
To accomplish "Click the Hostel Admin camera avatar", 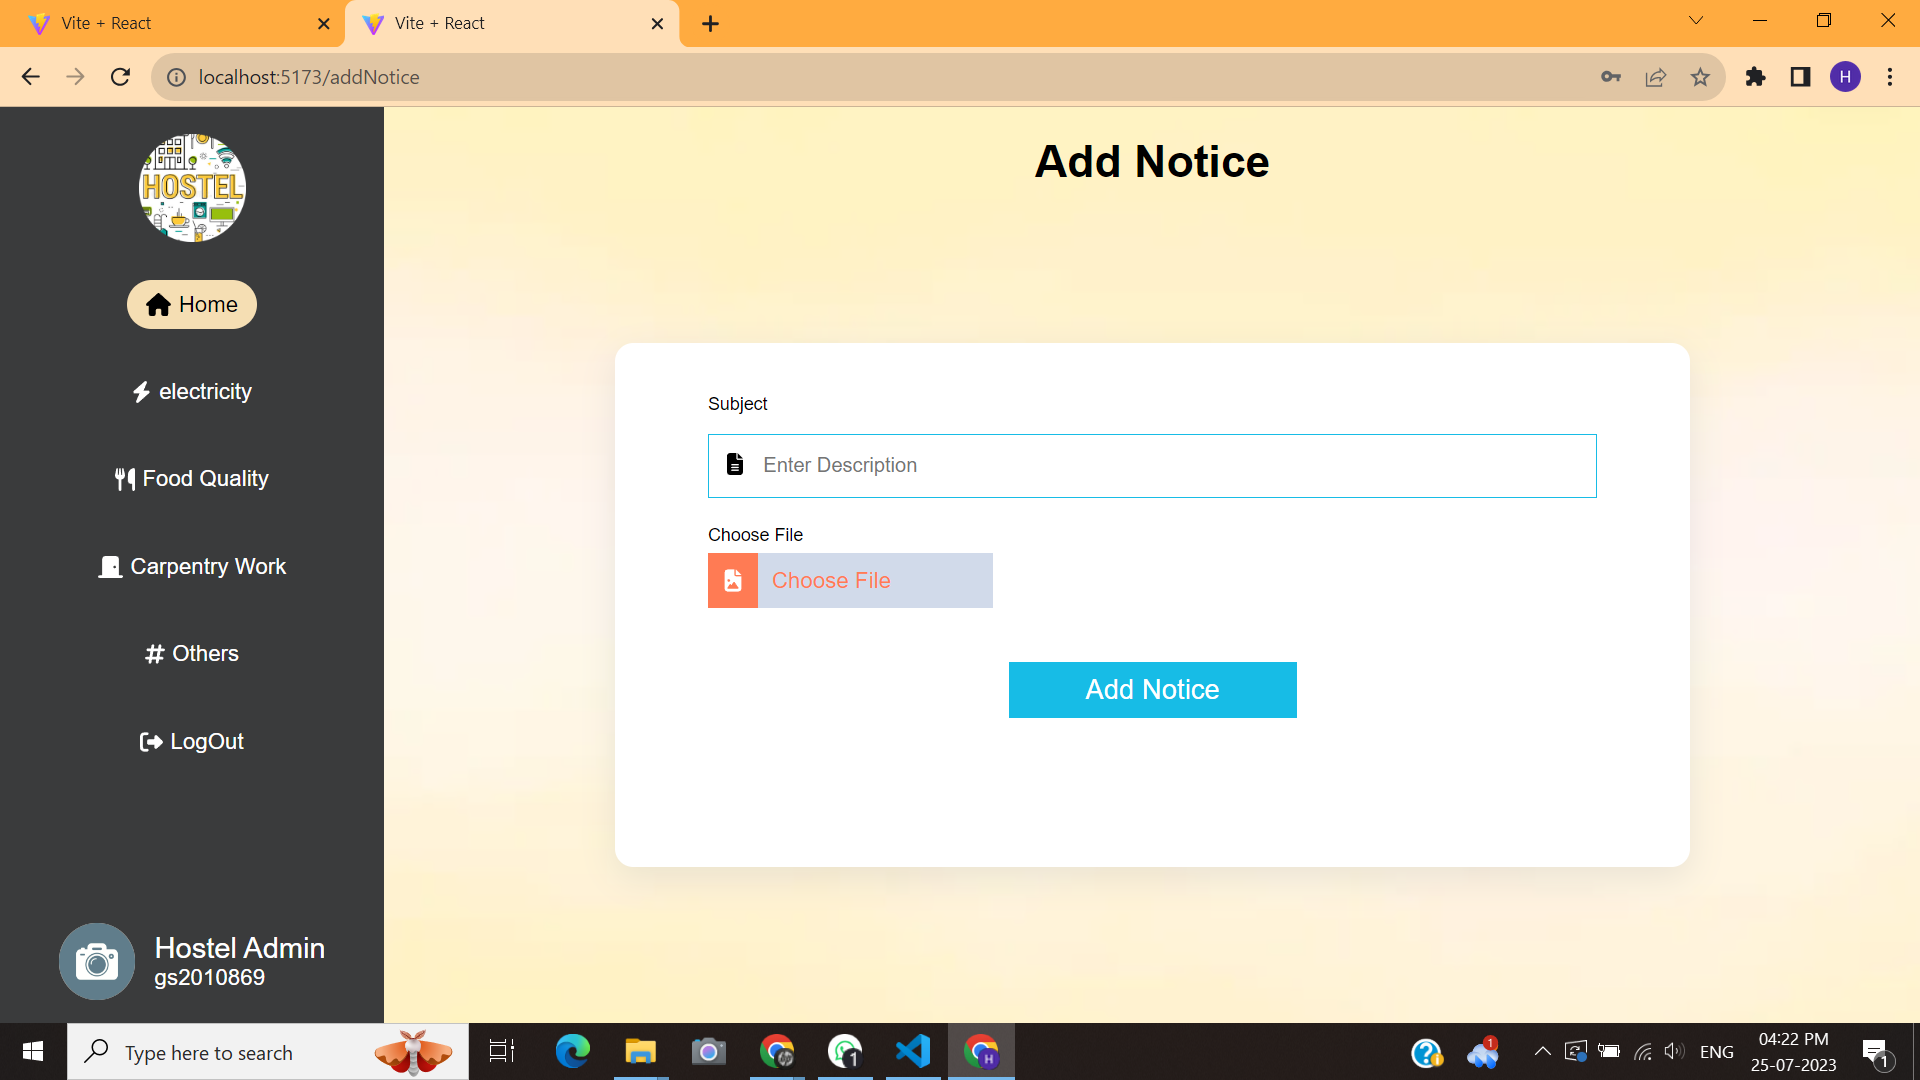I will coord(96,961).
